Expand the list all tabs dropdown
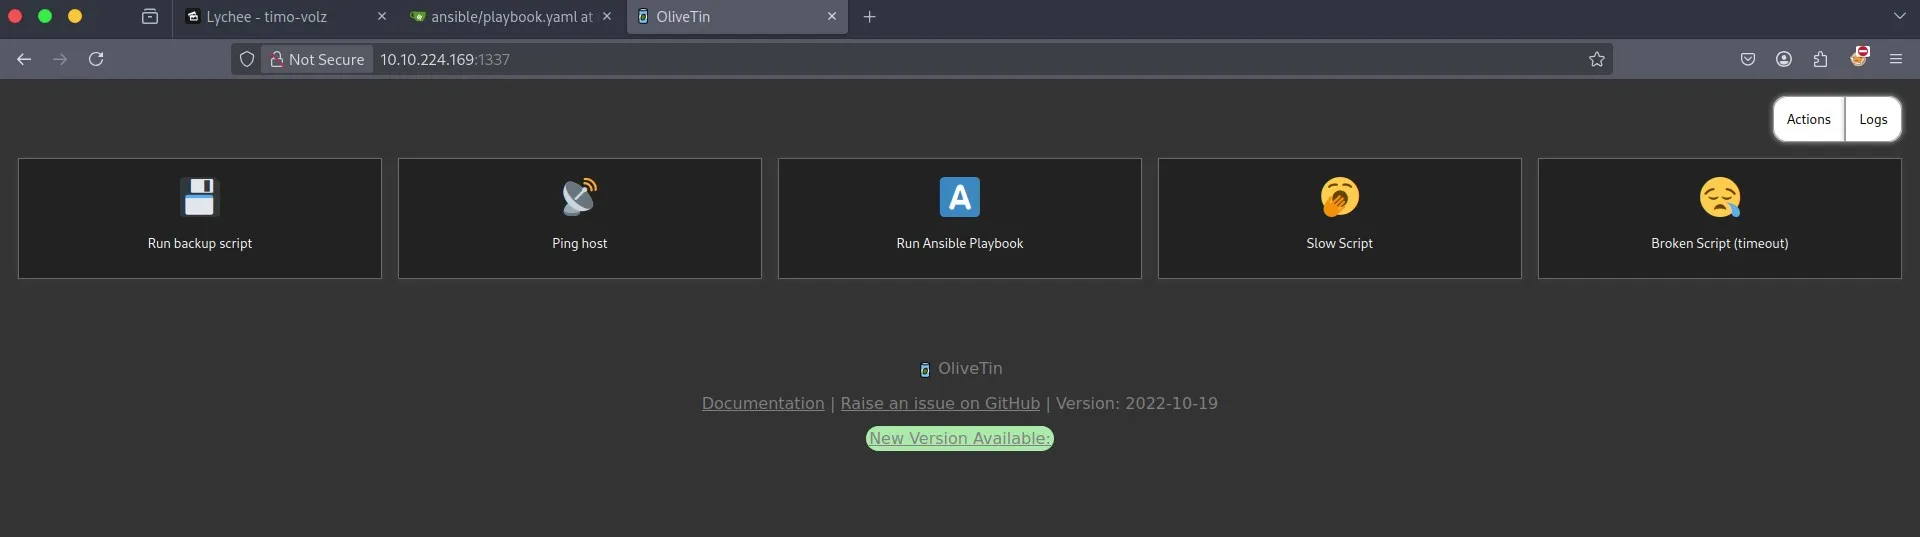Screen dimensions: 1920x537 click(1899, 16)
